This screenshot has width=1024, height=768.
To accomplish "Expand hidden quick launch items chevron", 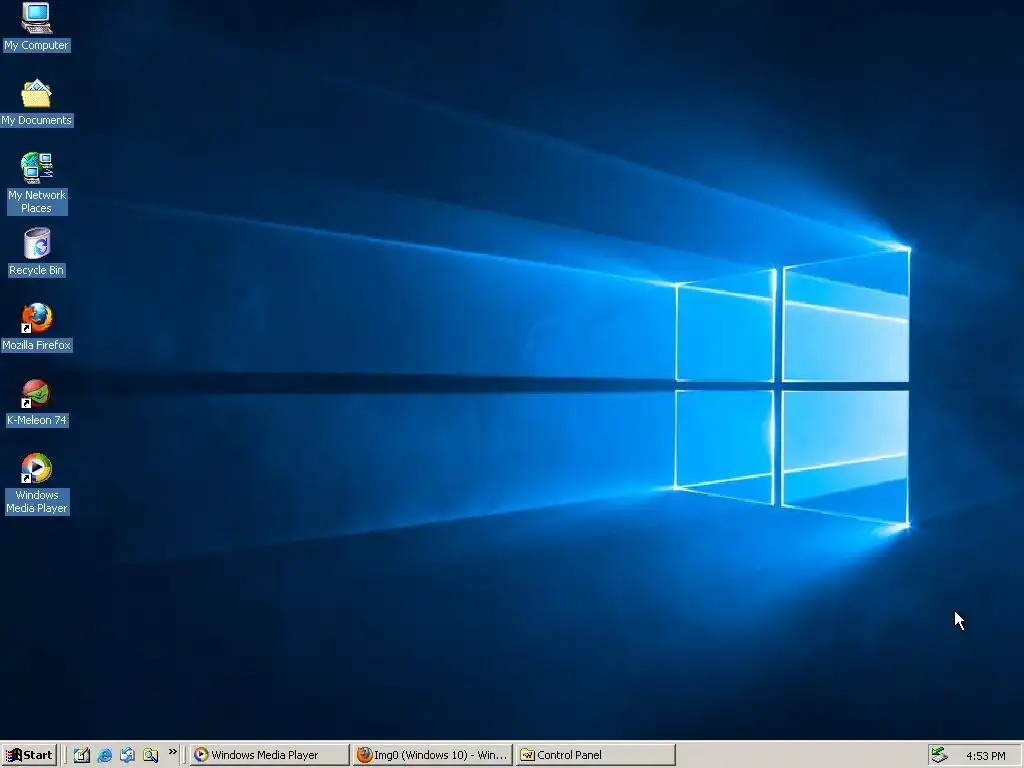I will point(172,752).
